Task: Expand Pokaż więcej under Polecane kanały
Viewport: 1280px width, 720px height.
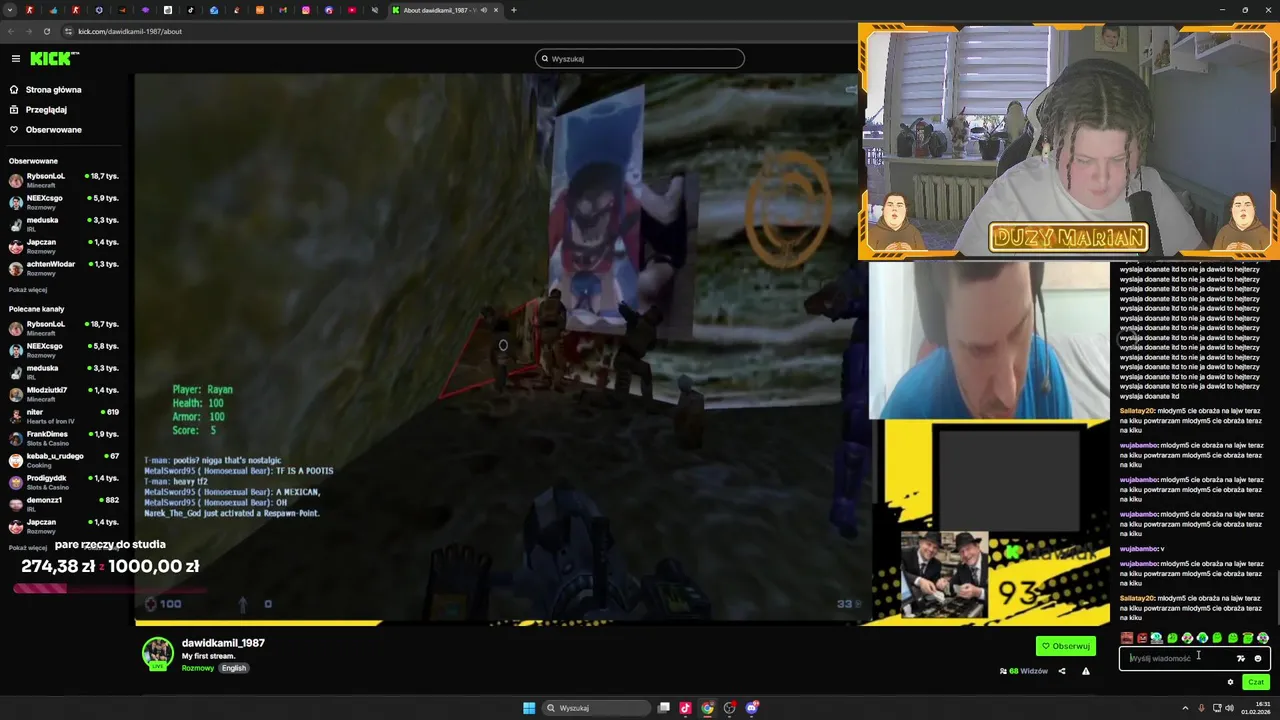Action: tap(28, 548)
